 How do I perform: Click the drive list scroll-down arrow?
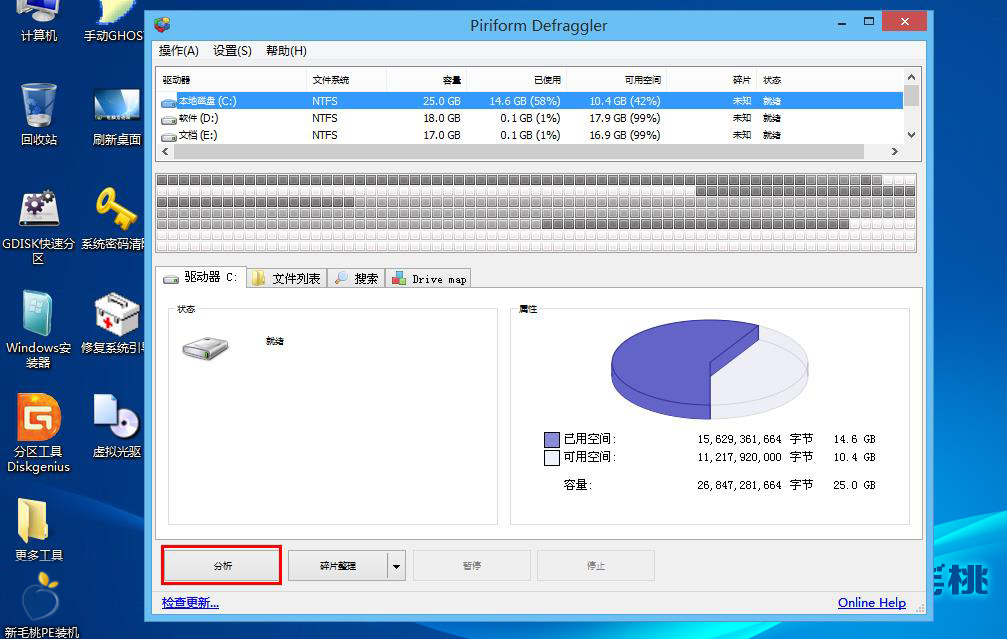[911, 135]
